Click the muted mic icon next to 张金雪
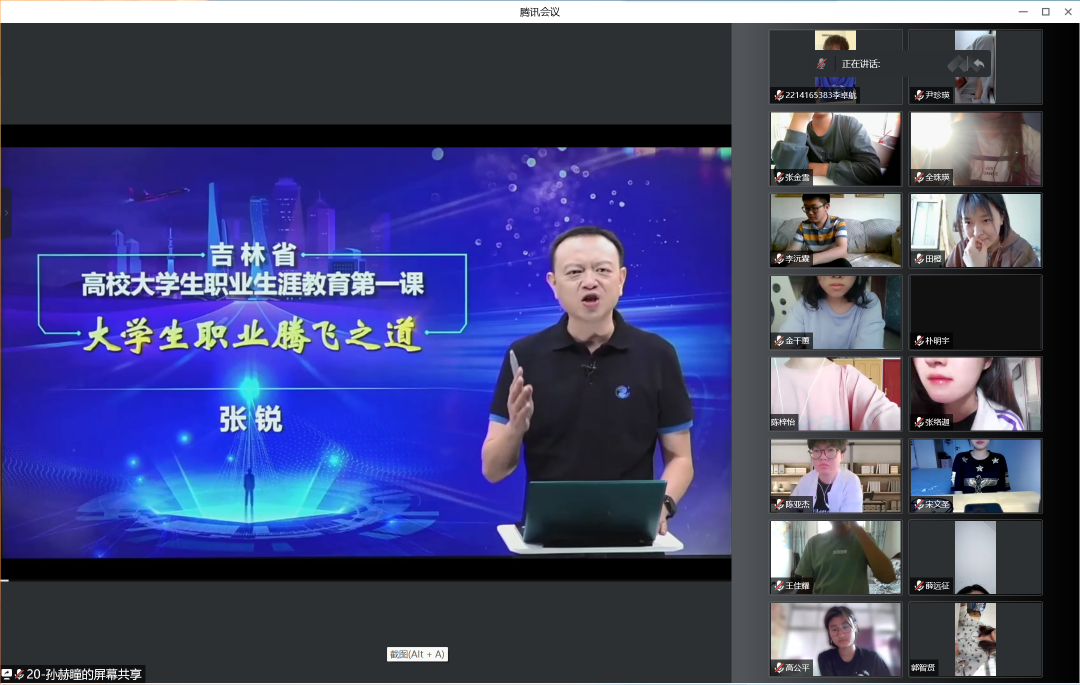The image size is (1080, 685). (x=779, y=177)
